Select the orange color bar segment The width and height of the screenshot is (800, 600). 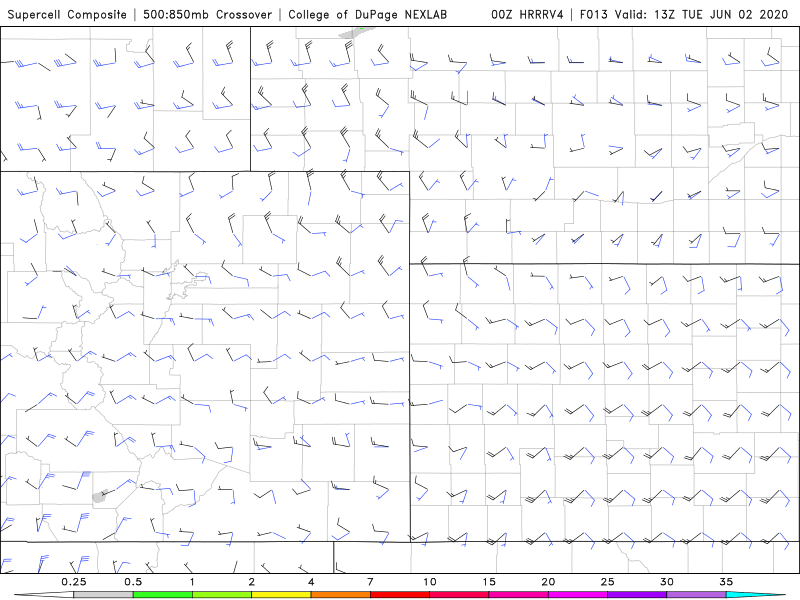[340, 595]
